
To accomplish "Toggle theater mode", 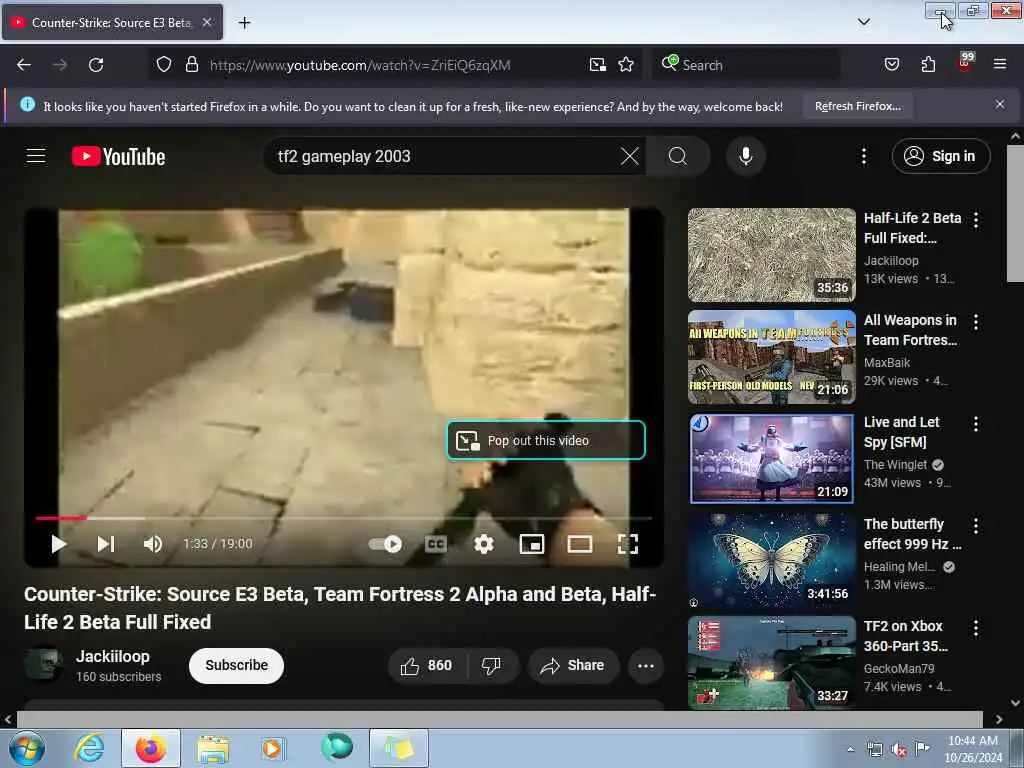I will [580, 544].
